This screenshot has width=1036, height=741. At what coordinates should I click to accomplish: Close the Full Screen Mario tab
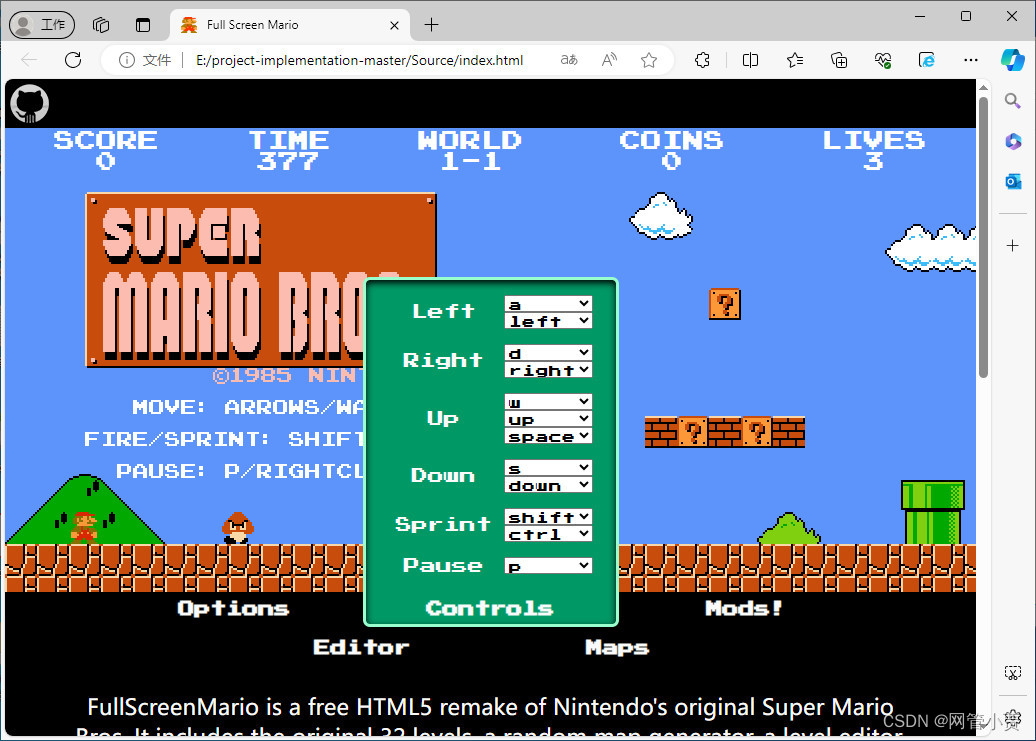click(394, 25)
